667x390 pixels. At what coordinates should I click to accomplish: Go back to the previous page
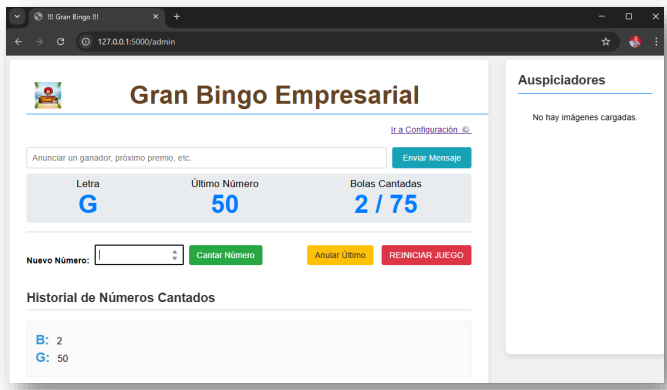tap(18, 42)
